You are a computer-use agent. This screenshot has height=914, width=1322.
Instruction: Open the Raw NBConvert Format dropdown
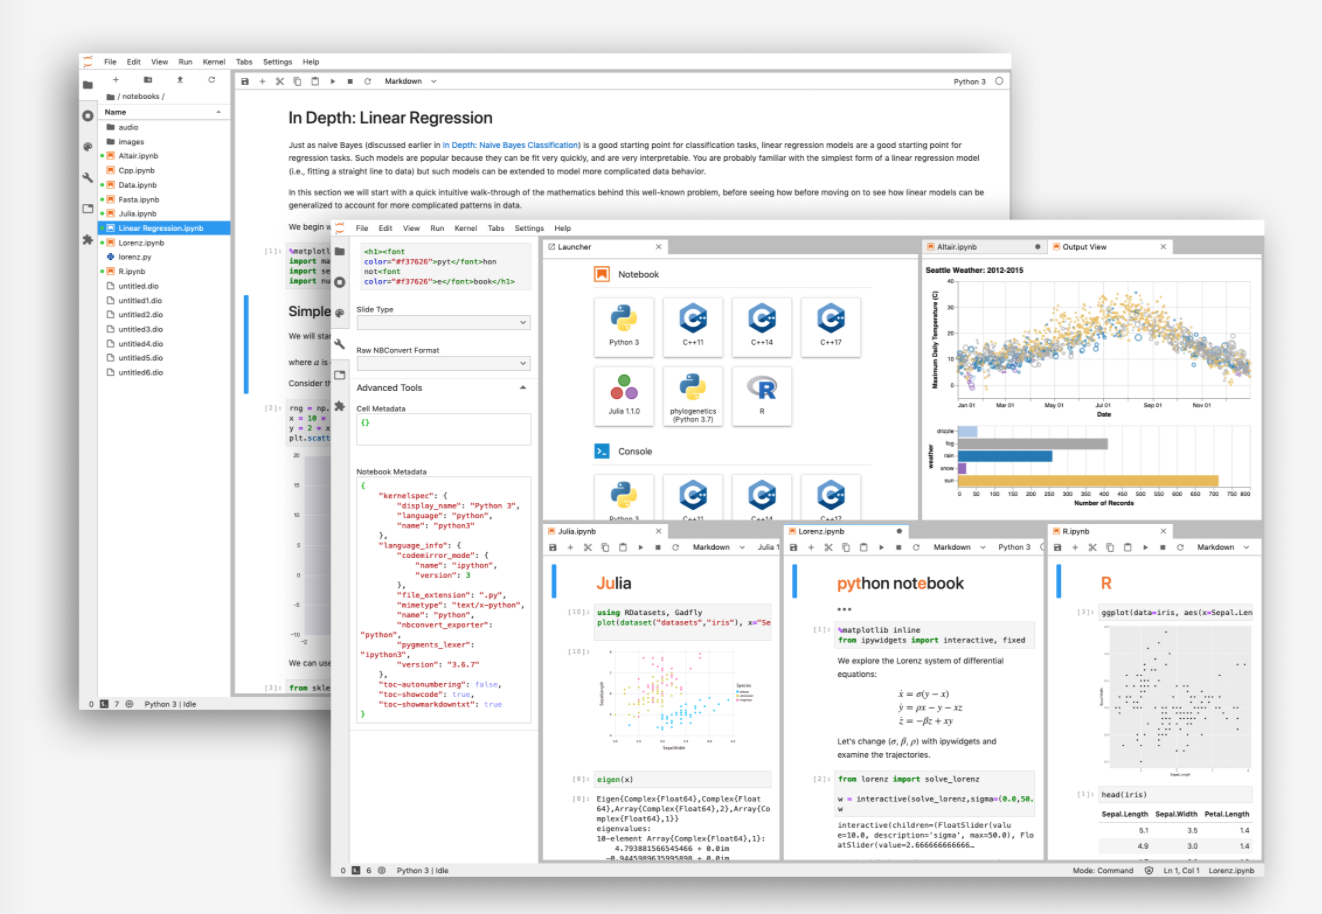click(x=443, y=364)
